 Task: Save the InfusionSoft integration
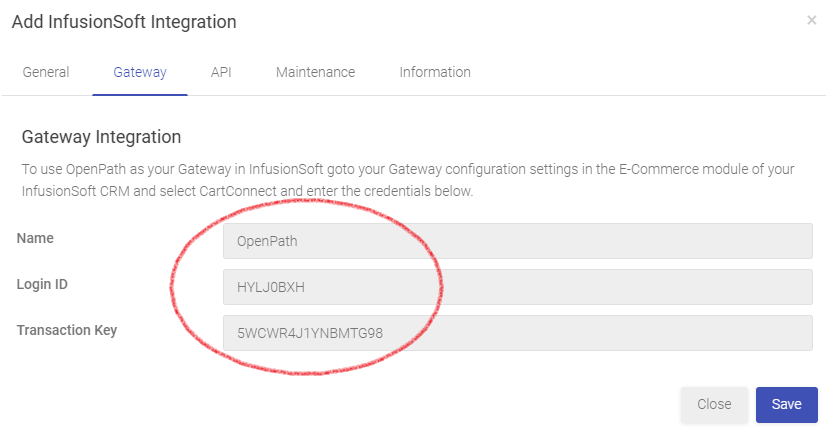tap(786, 405)
